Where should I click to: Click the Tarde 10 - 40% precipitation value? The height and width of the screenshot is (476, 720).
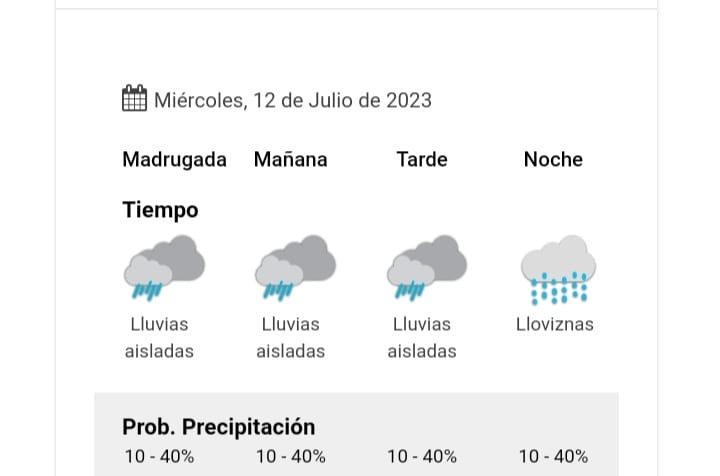422,456
